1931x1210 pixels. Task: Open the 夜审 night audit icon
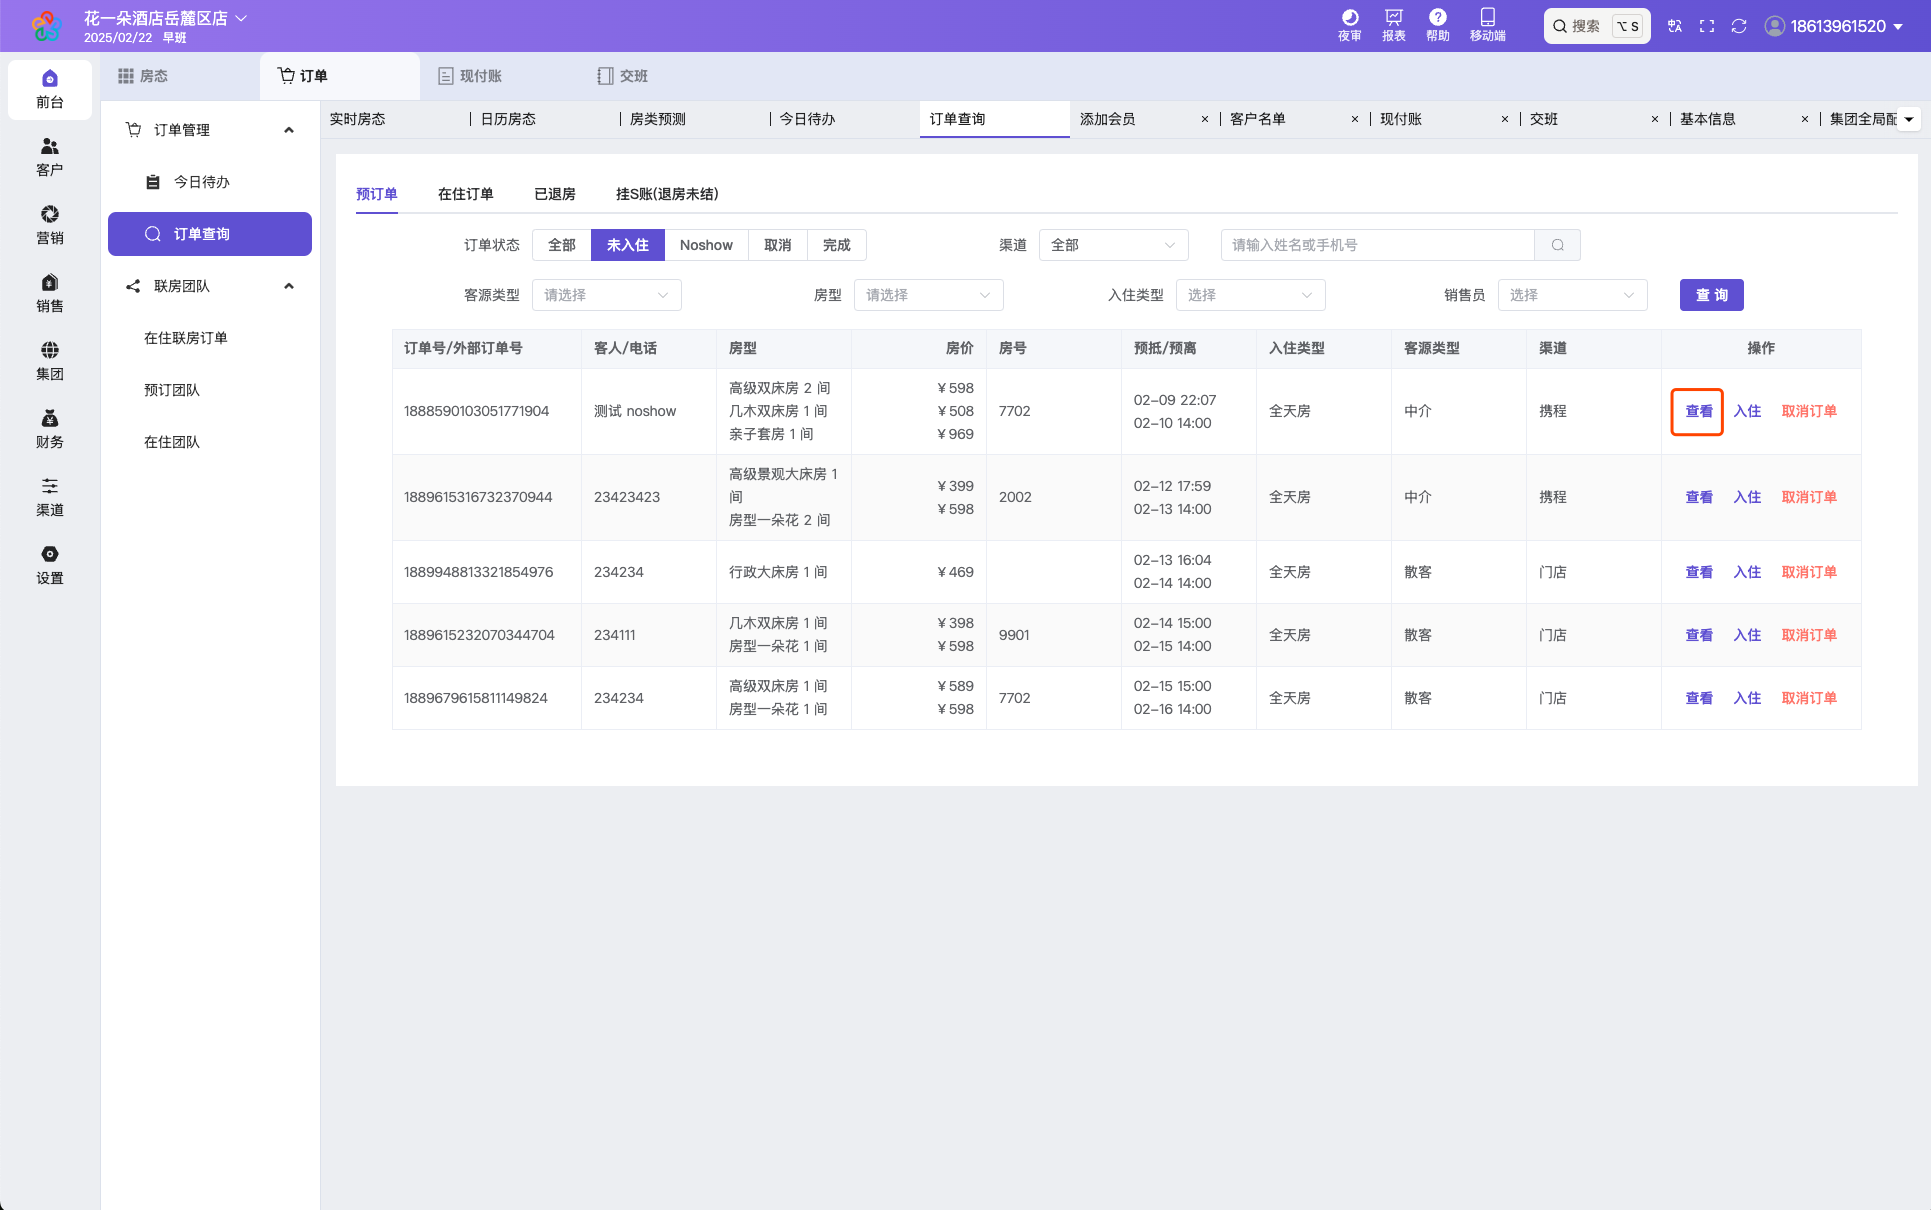click(1349, 25)
